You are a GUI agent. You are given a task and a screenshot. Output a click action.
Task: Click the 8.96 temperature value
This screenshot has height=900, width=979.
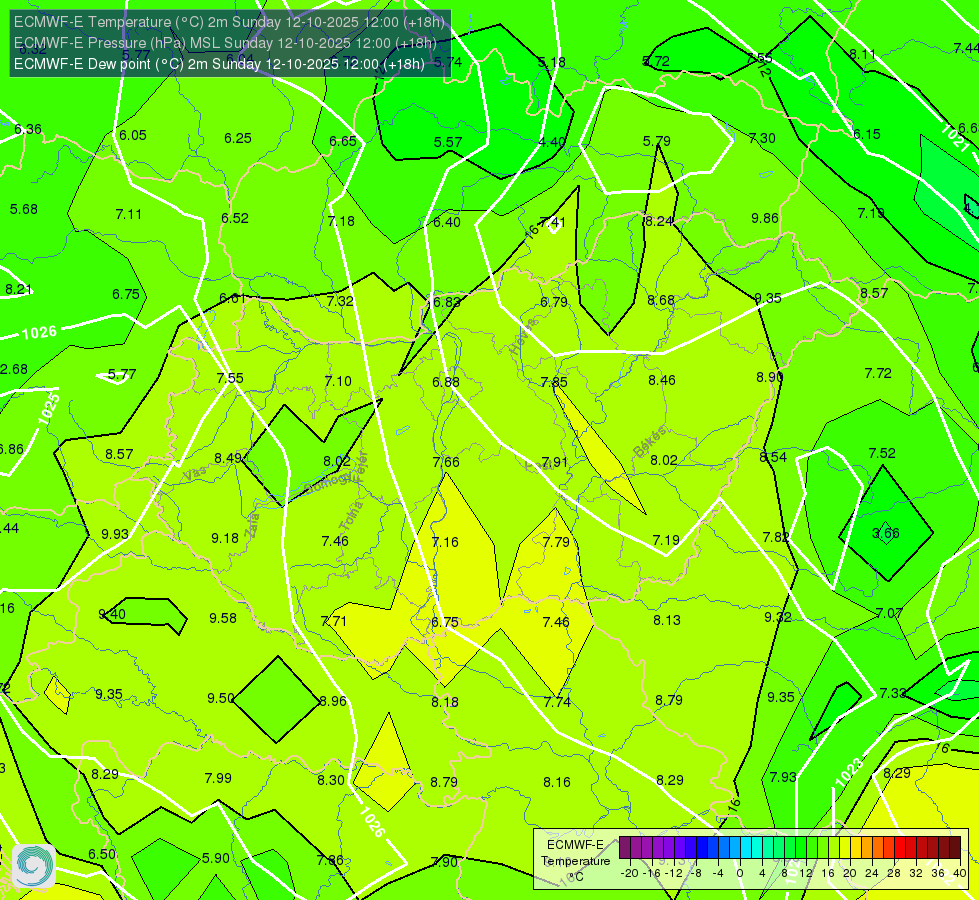pyautogui.click(x=333, y=701)
